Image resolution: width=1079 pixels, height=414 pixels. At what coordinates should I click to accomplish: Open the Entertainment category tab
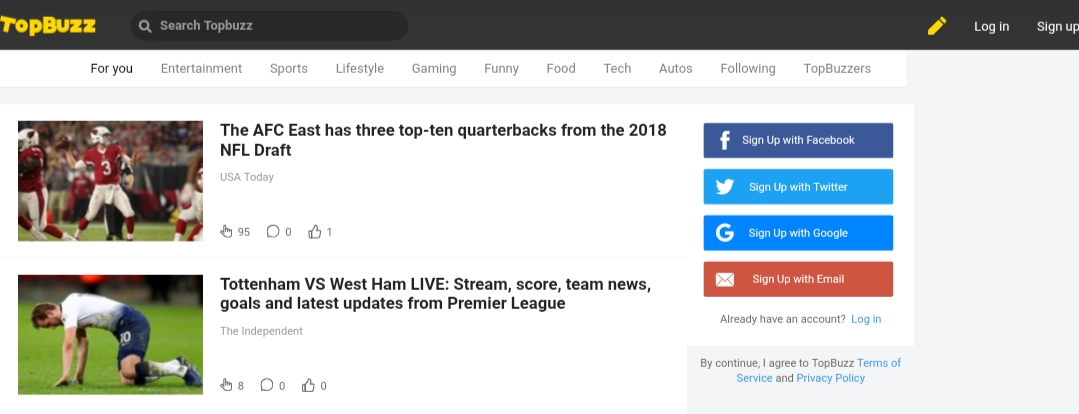tap(202, 69)
